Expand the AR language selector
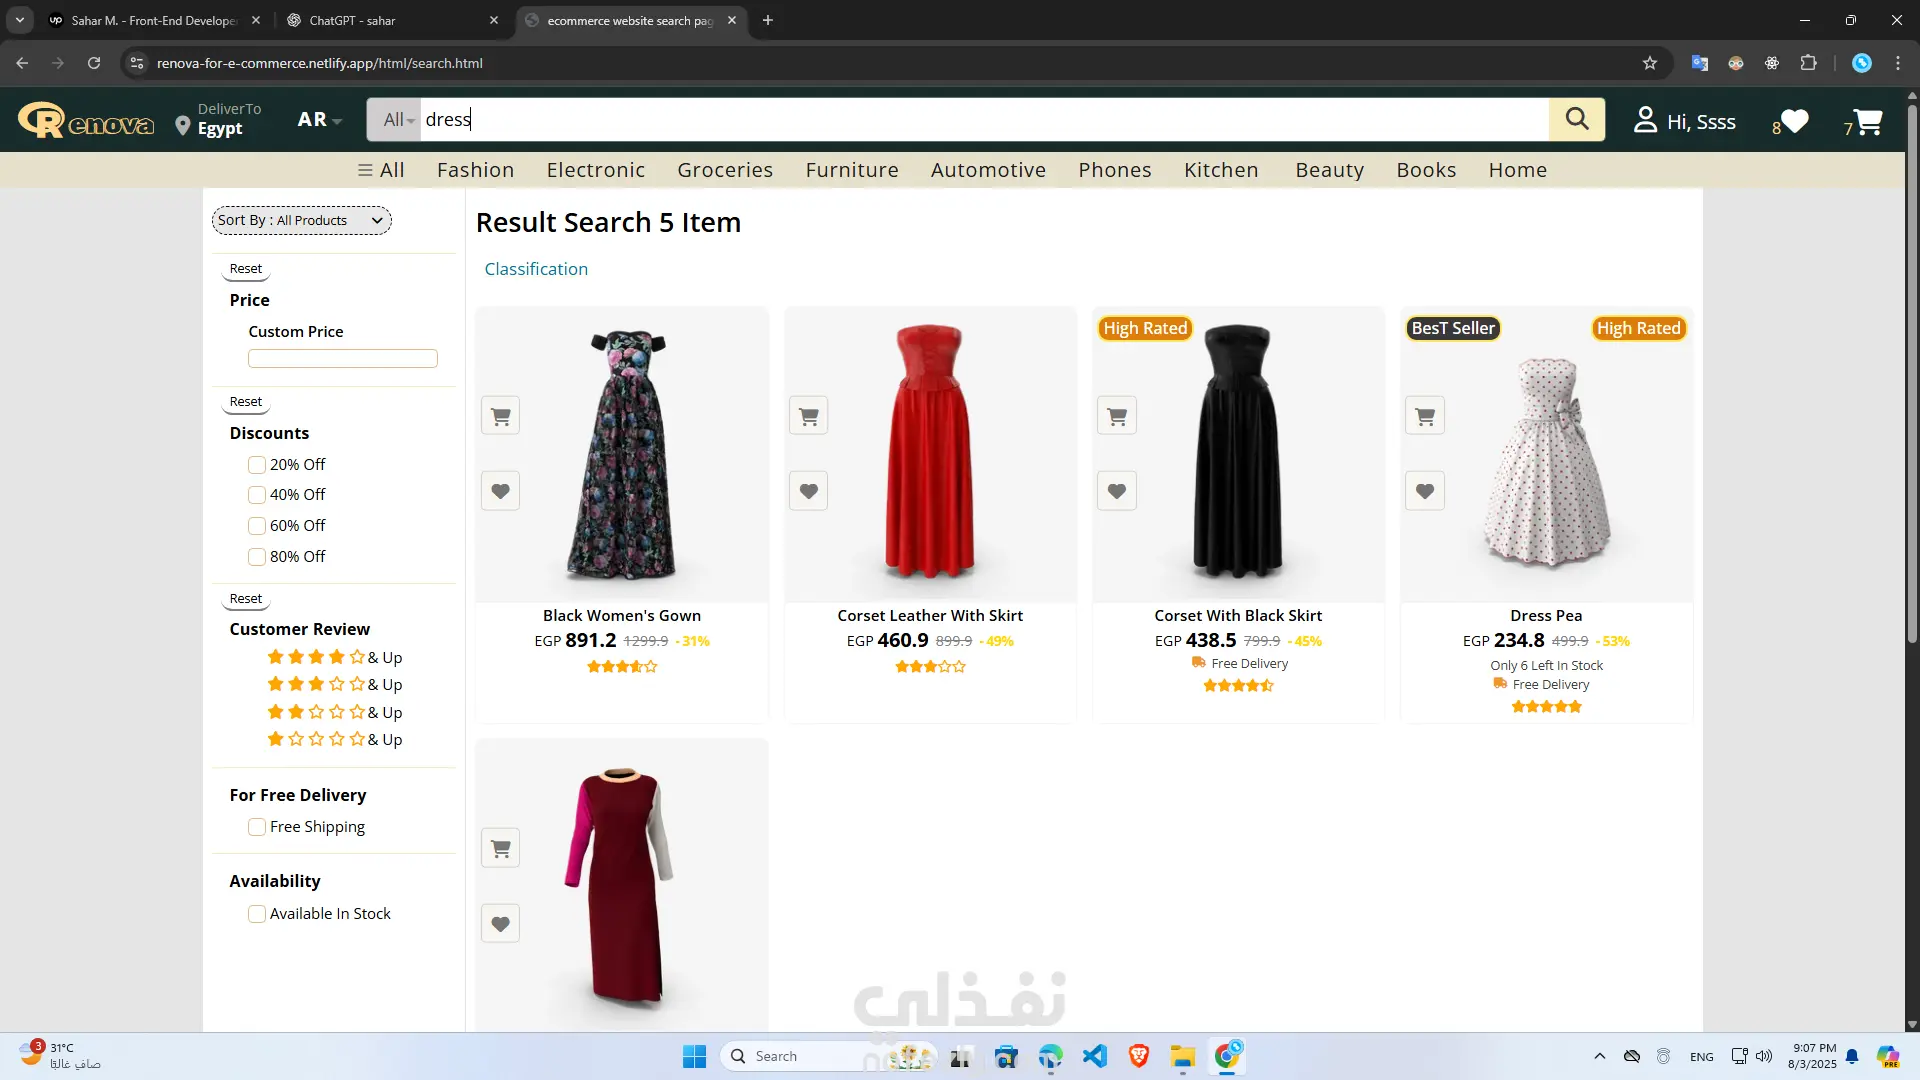 coord(319,120)
